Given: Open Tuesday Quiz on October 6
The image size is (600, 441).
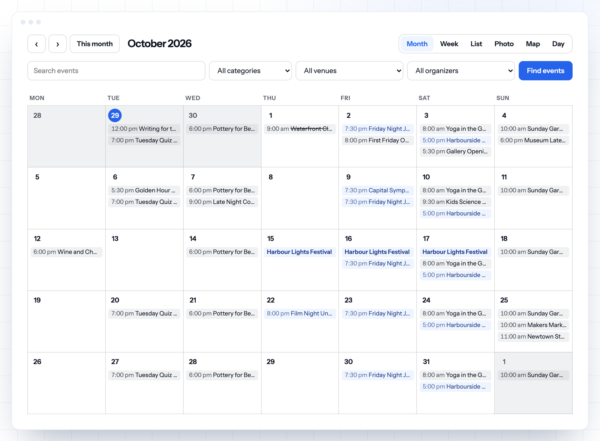Looking at the screenshot, I should pyautogui.click(x=144, y=202).
